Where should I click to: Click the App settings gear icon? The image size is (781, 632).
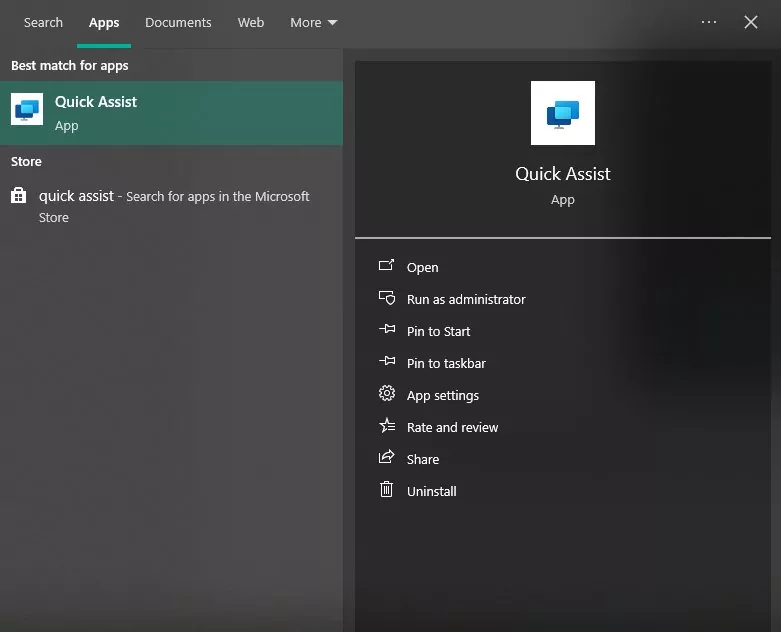click(387, 393)
